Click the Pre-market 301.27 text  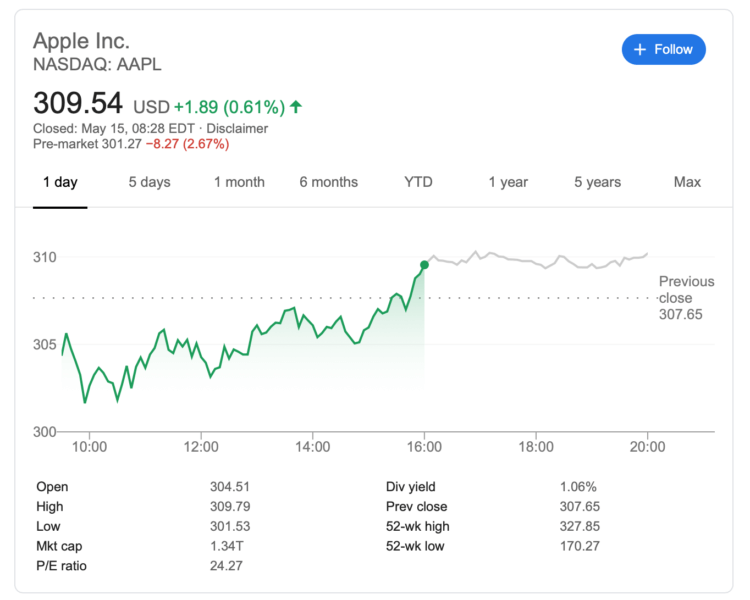87,144
